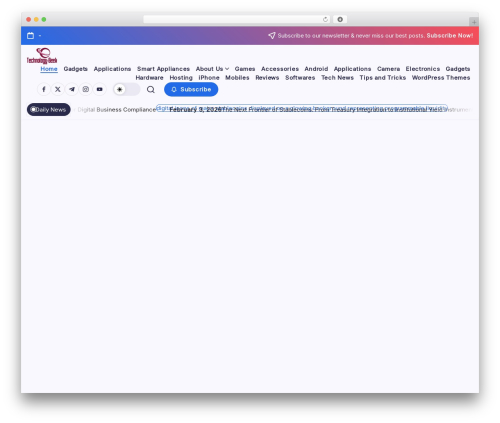This screenshot has width=500, height=423.
Task: Open the Games menu item
Action: [245, 69]
